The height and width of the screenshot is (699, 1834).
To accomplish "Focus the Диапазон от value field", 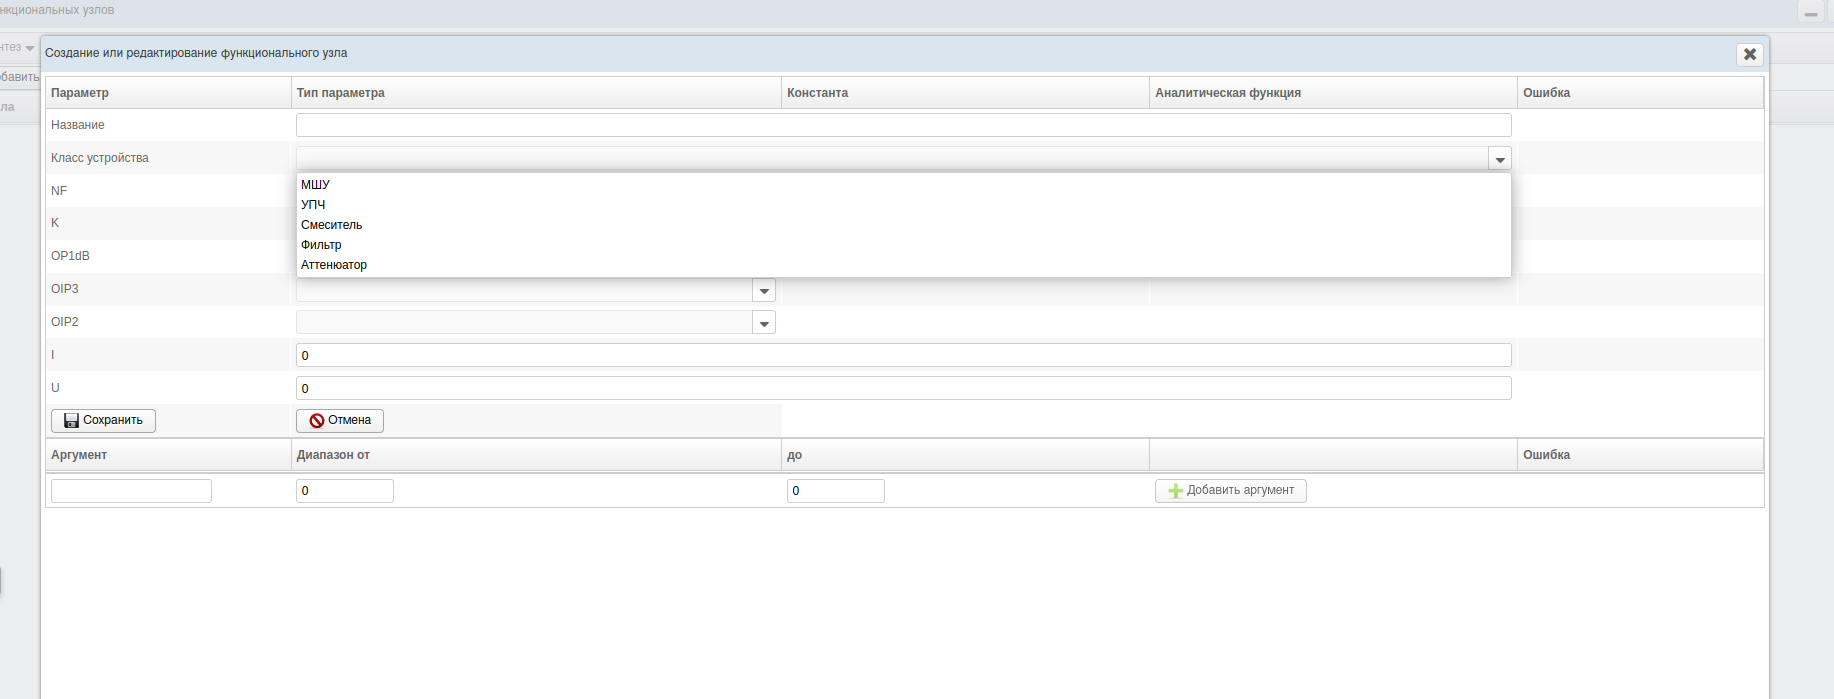I will tap(344, 491).
